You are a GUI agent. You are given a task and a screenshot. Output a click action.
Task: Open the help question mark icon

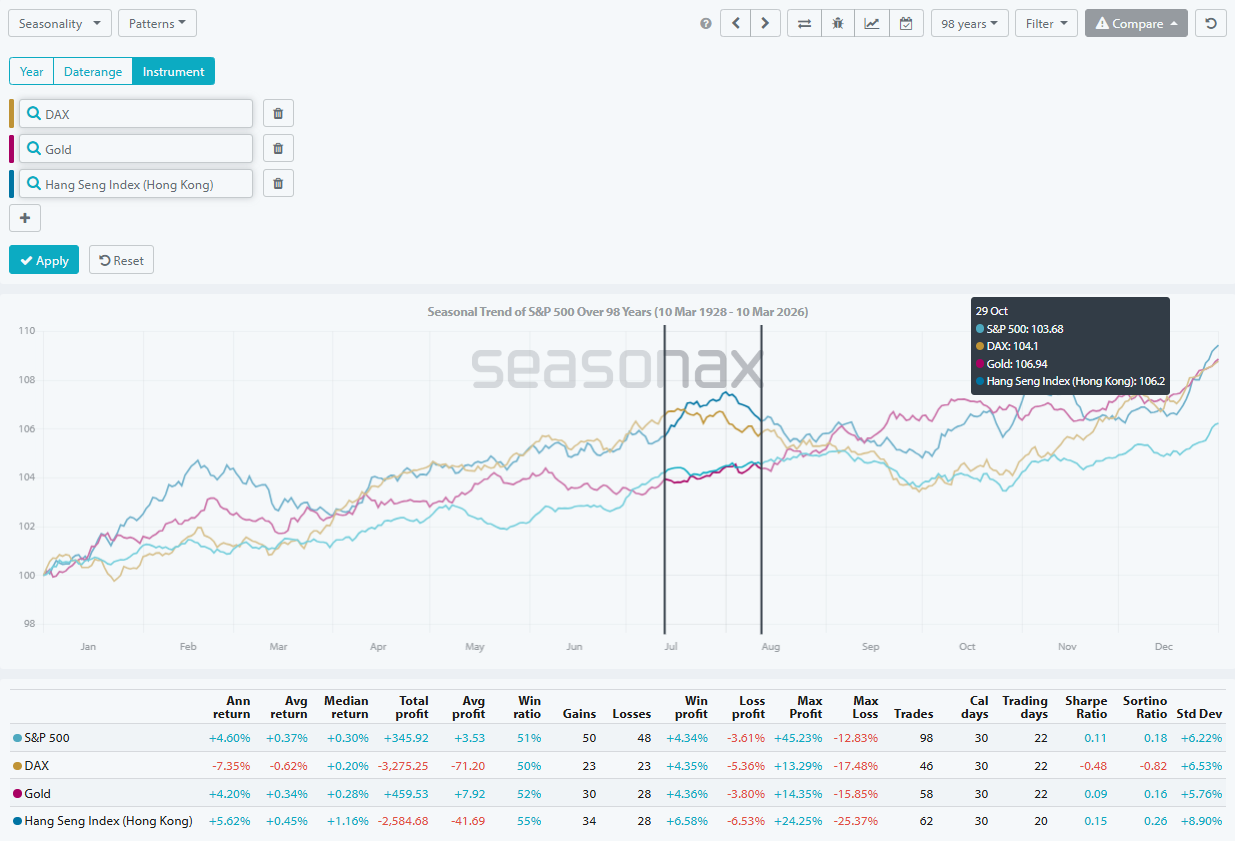pos(705,23)
